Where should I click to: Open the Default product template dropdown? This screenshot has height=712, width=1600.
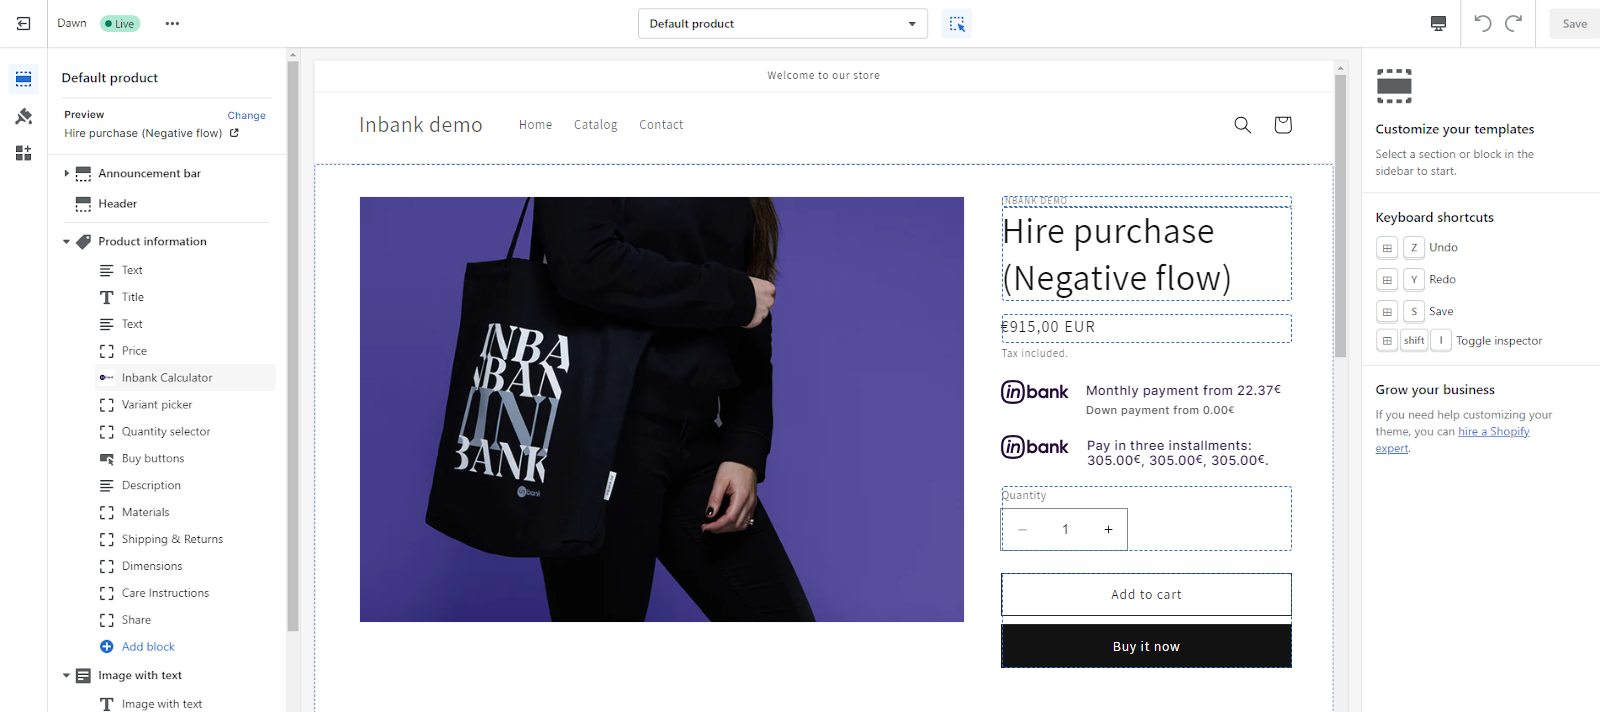coord(782,24)
